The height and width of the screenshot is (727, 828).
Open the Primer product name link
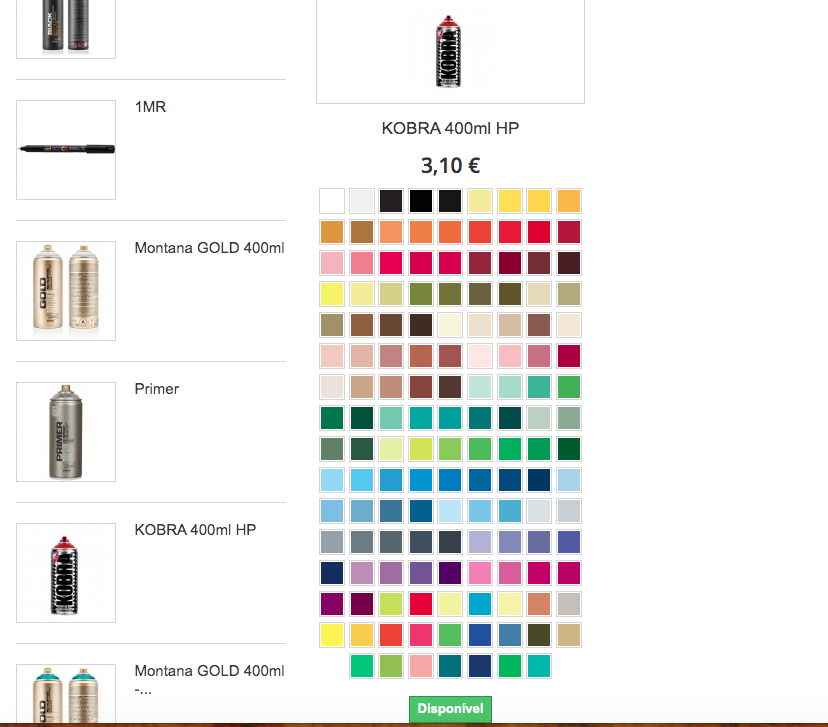(x=157, y=389)
